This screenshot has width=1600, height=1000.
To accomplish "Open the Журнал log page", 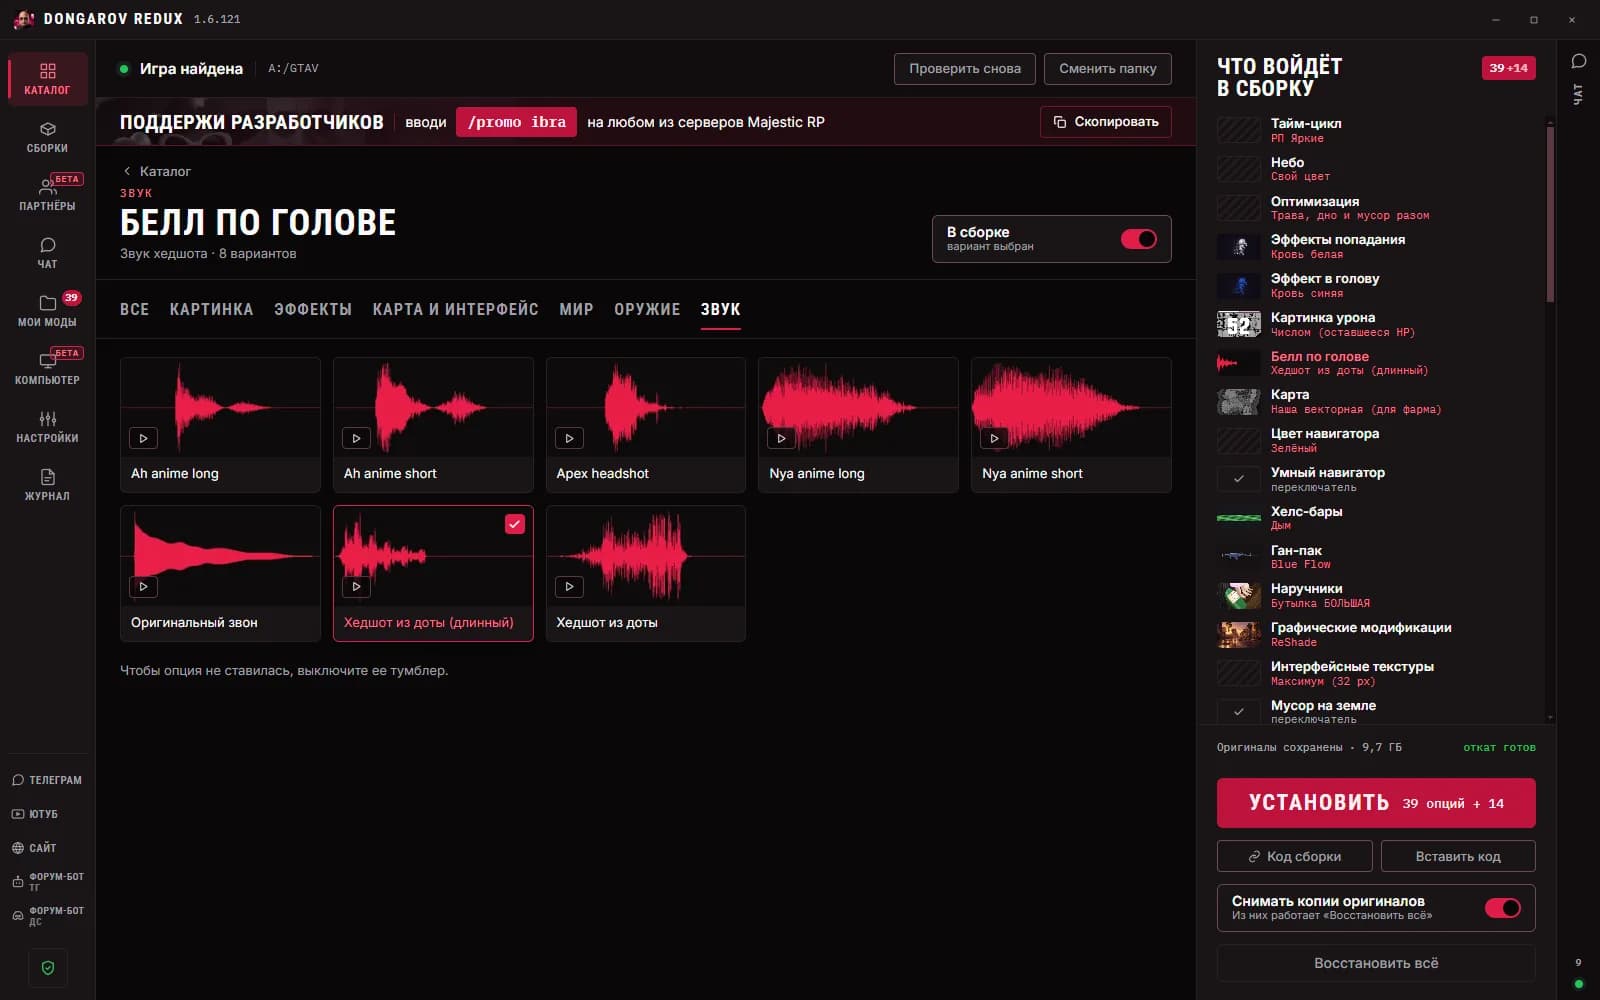I will point(47,485).
